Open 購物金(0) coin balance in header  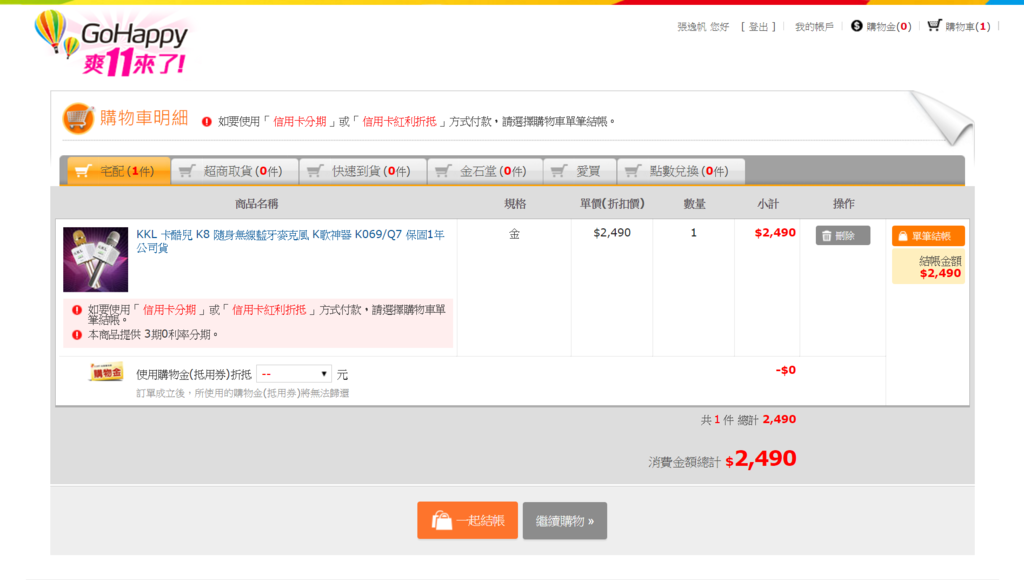click(x=881, y=26)
